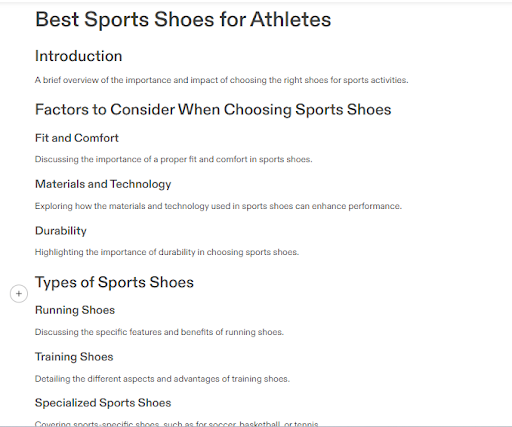Image resolution: width=512 pixels, height=427 pixels.
Task: Select the Specialized Sports Shoes subheading
Action: (x=103, y=403)
